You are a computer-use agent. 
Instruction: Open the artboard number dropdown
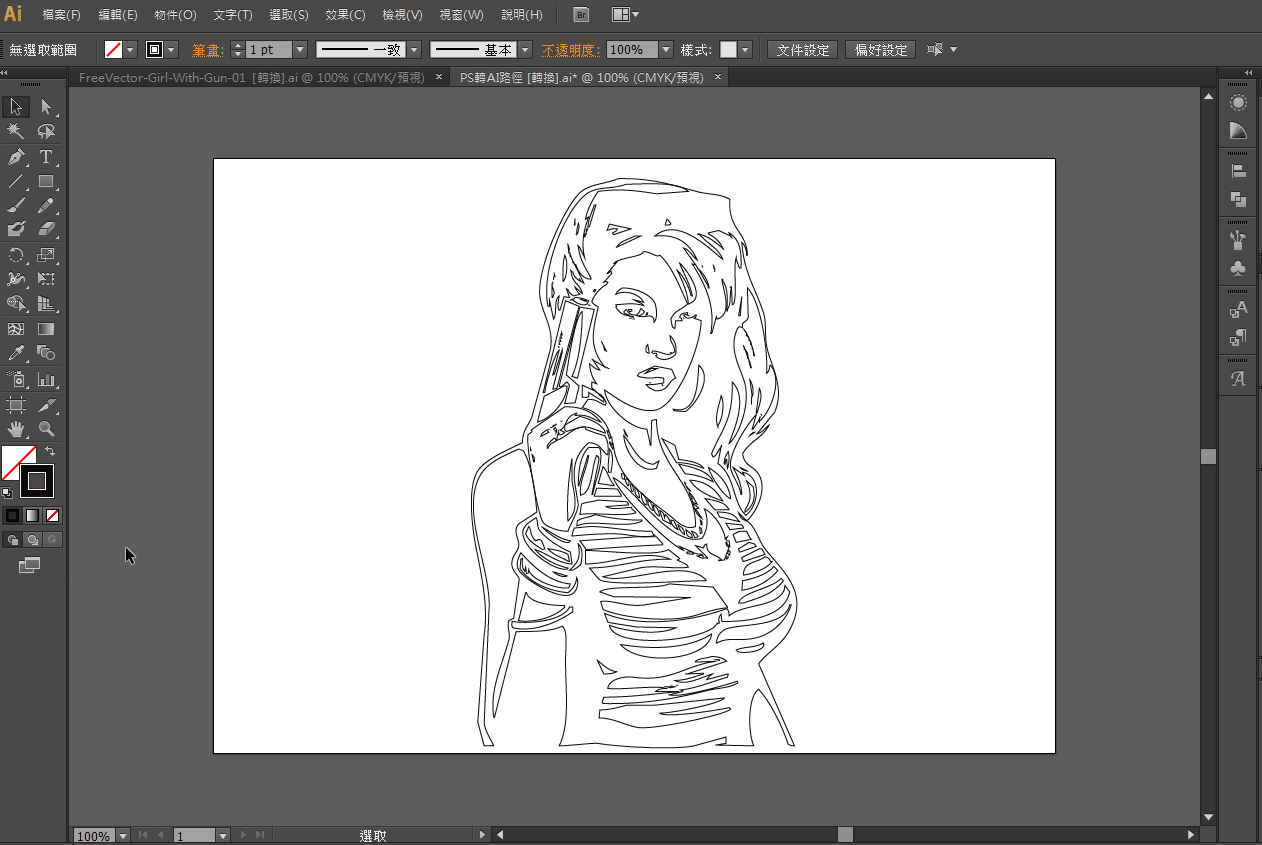[x=223, y=835]
